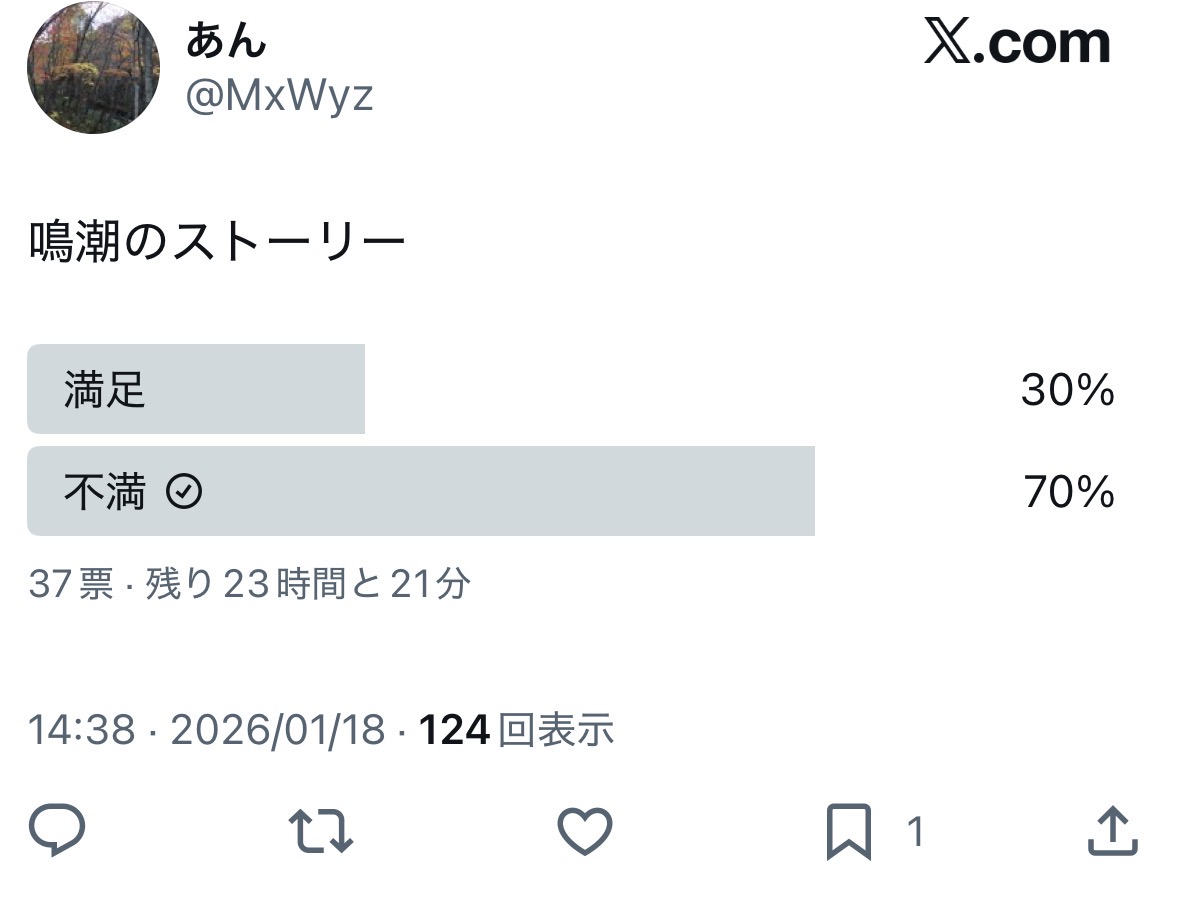Click the display name あん
The height and width of the screenshot is (919, 1179).
pos(227,42)
